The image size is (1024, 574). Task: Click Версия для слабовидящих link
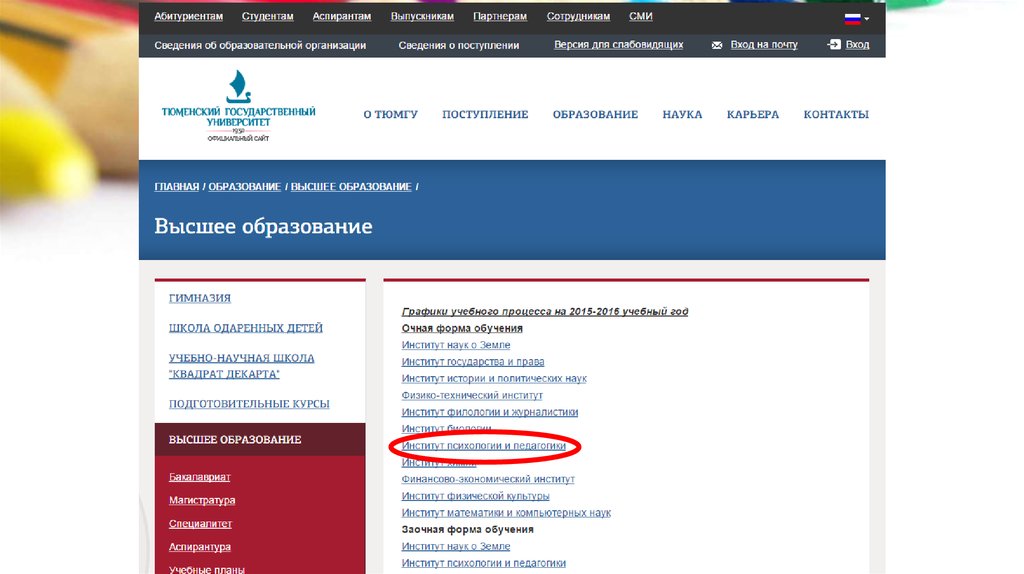618,45
